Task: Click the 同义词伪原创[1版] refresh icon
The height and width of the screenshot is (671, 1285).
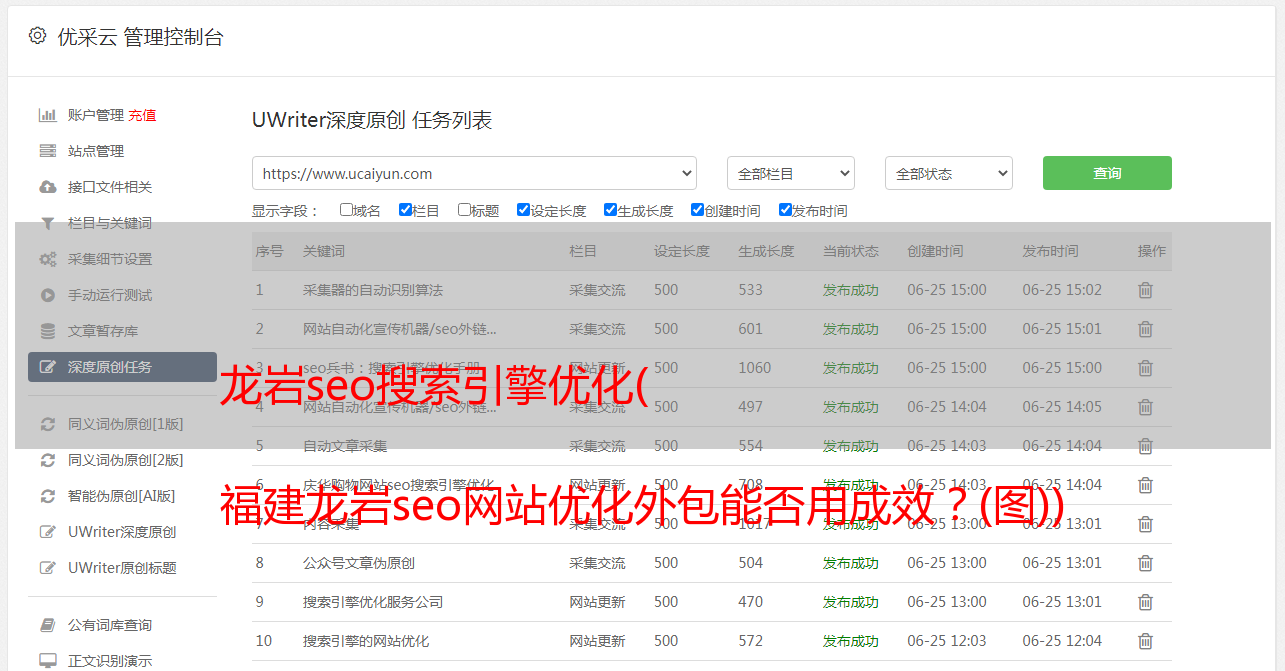Action: click(x=47, y=424)
